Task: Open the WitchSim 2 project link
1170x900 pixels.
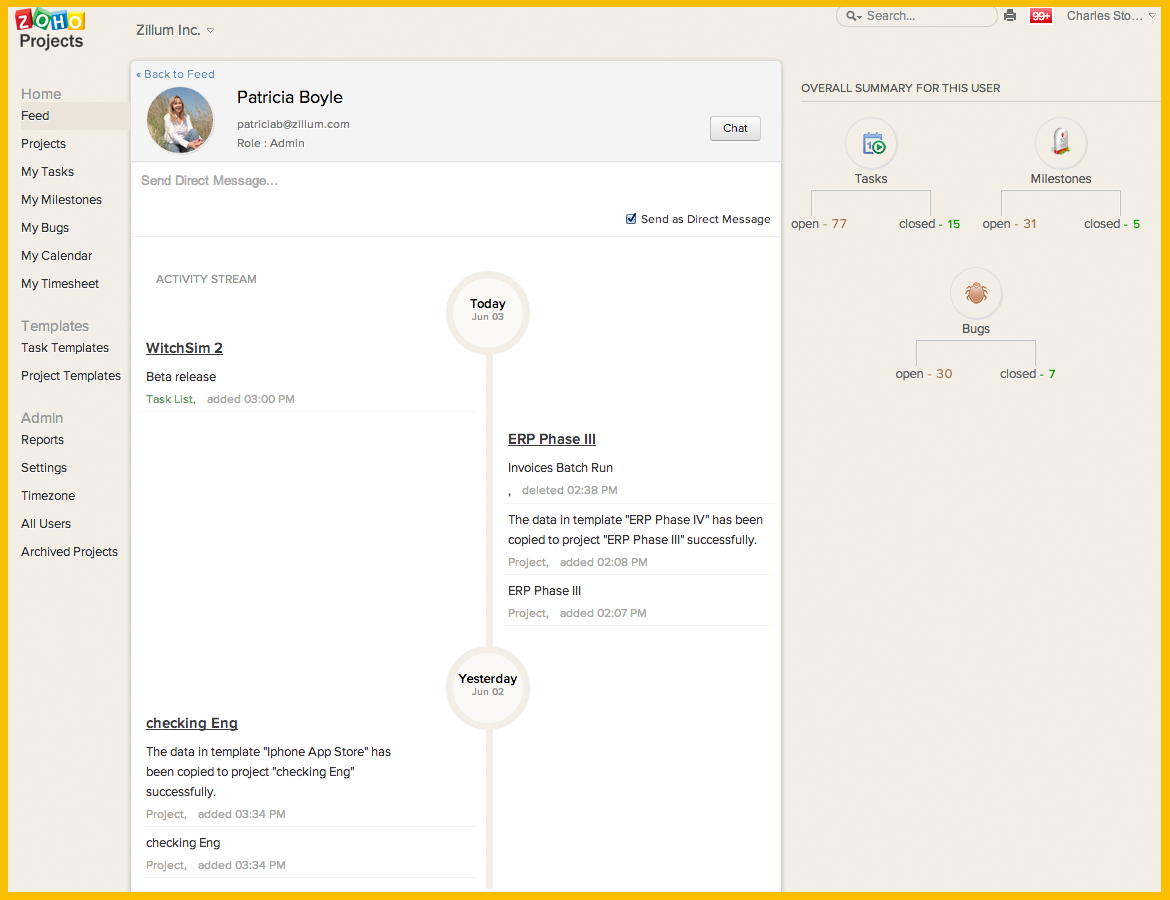Action: click(x=184, y=348)
